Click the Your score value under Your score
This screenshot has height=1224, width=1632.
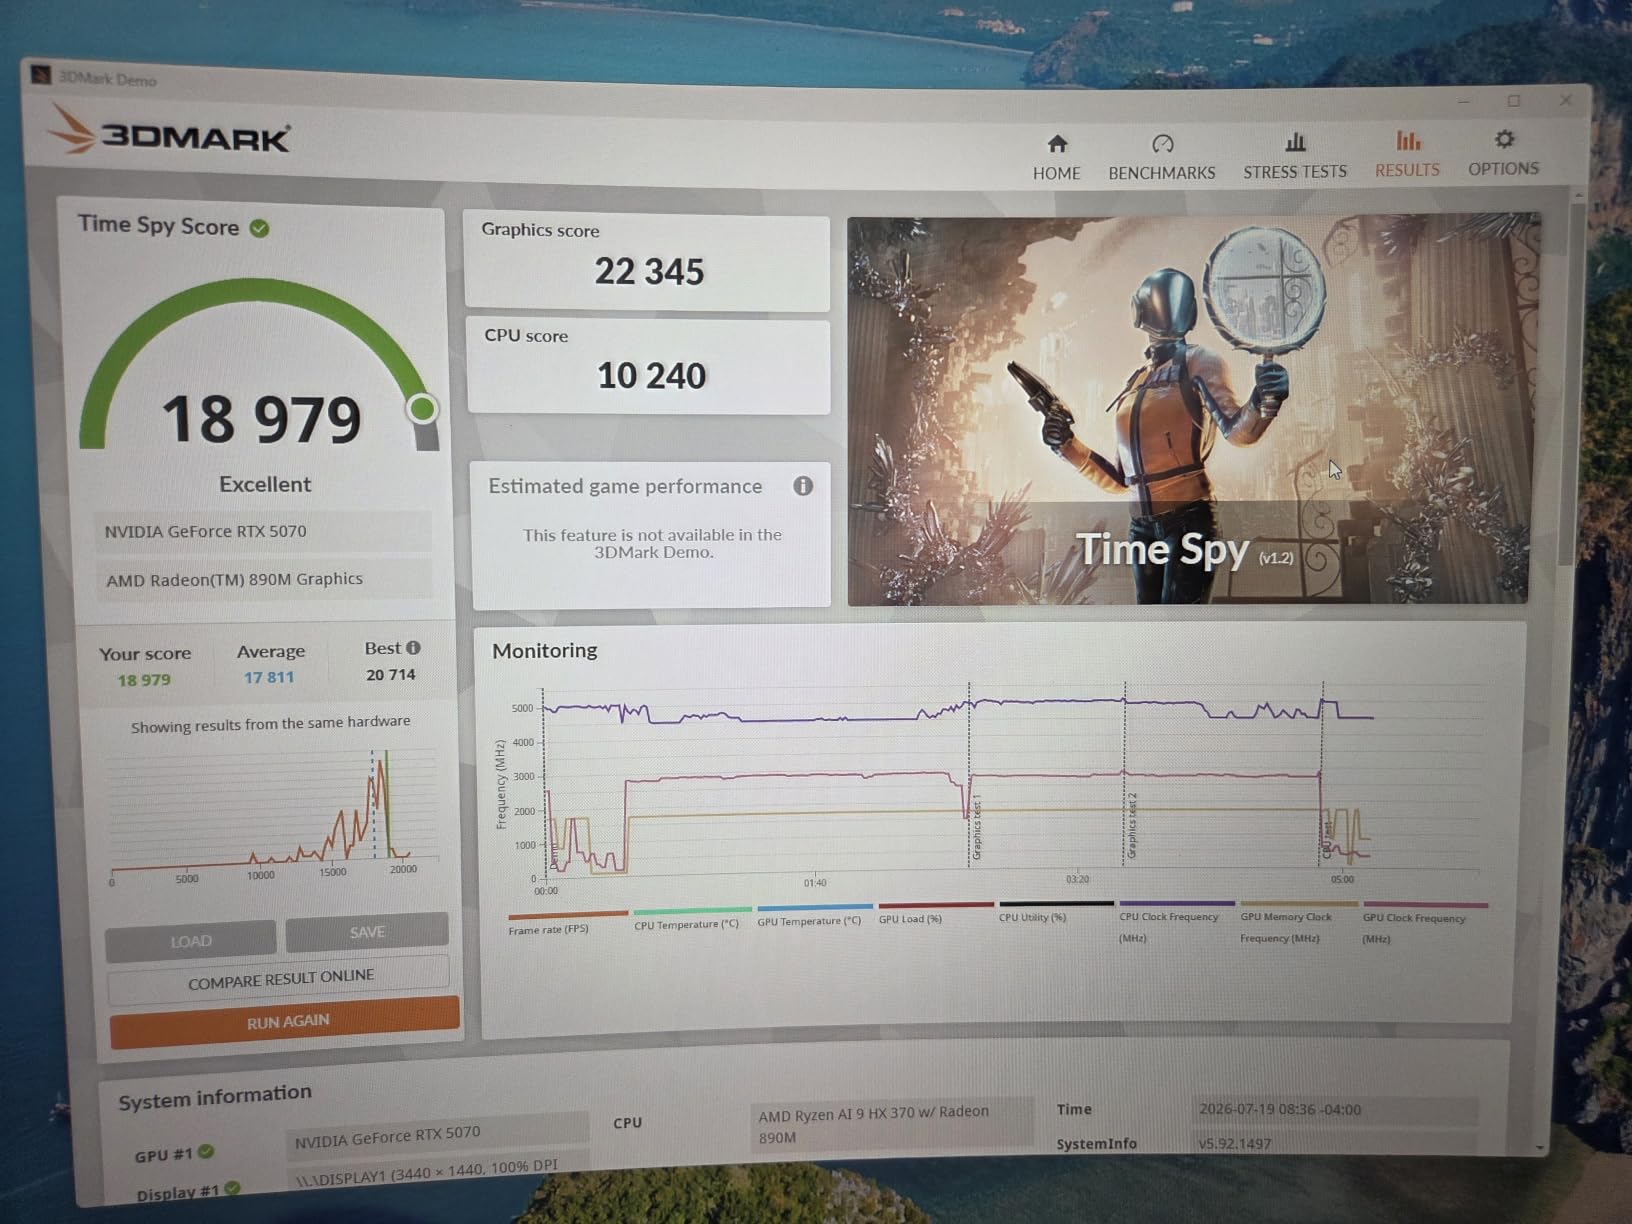tap(144, 680)
